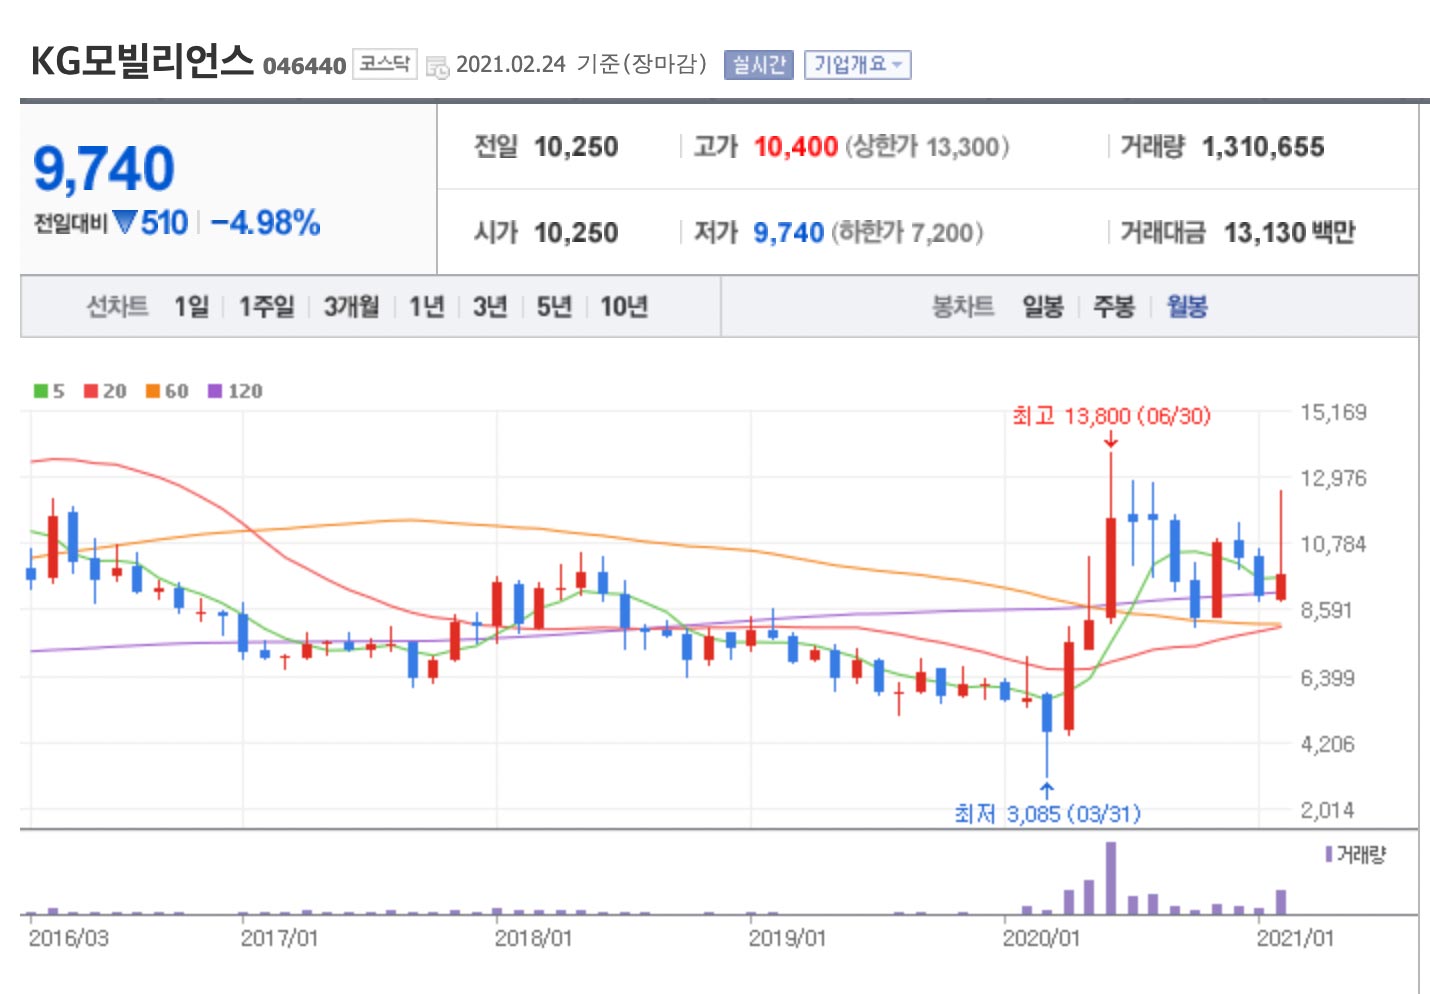Click the 상한가 13,300 text
The width and height of the screenshot is (1430, 994).
927,147
